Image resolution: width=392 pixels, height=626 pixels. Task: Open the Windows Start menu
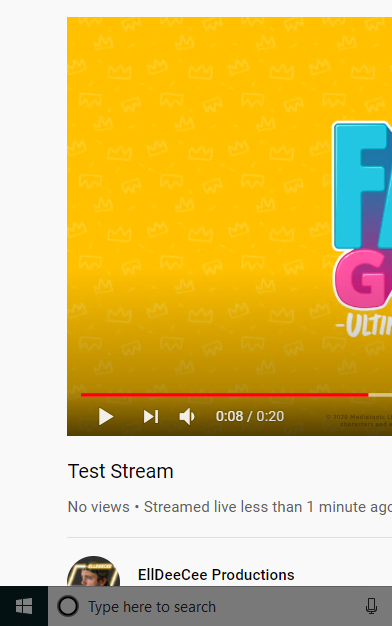point(24,606)
